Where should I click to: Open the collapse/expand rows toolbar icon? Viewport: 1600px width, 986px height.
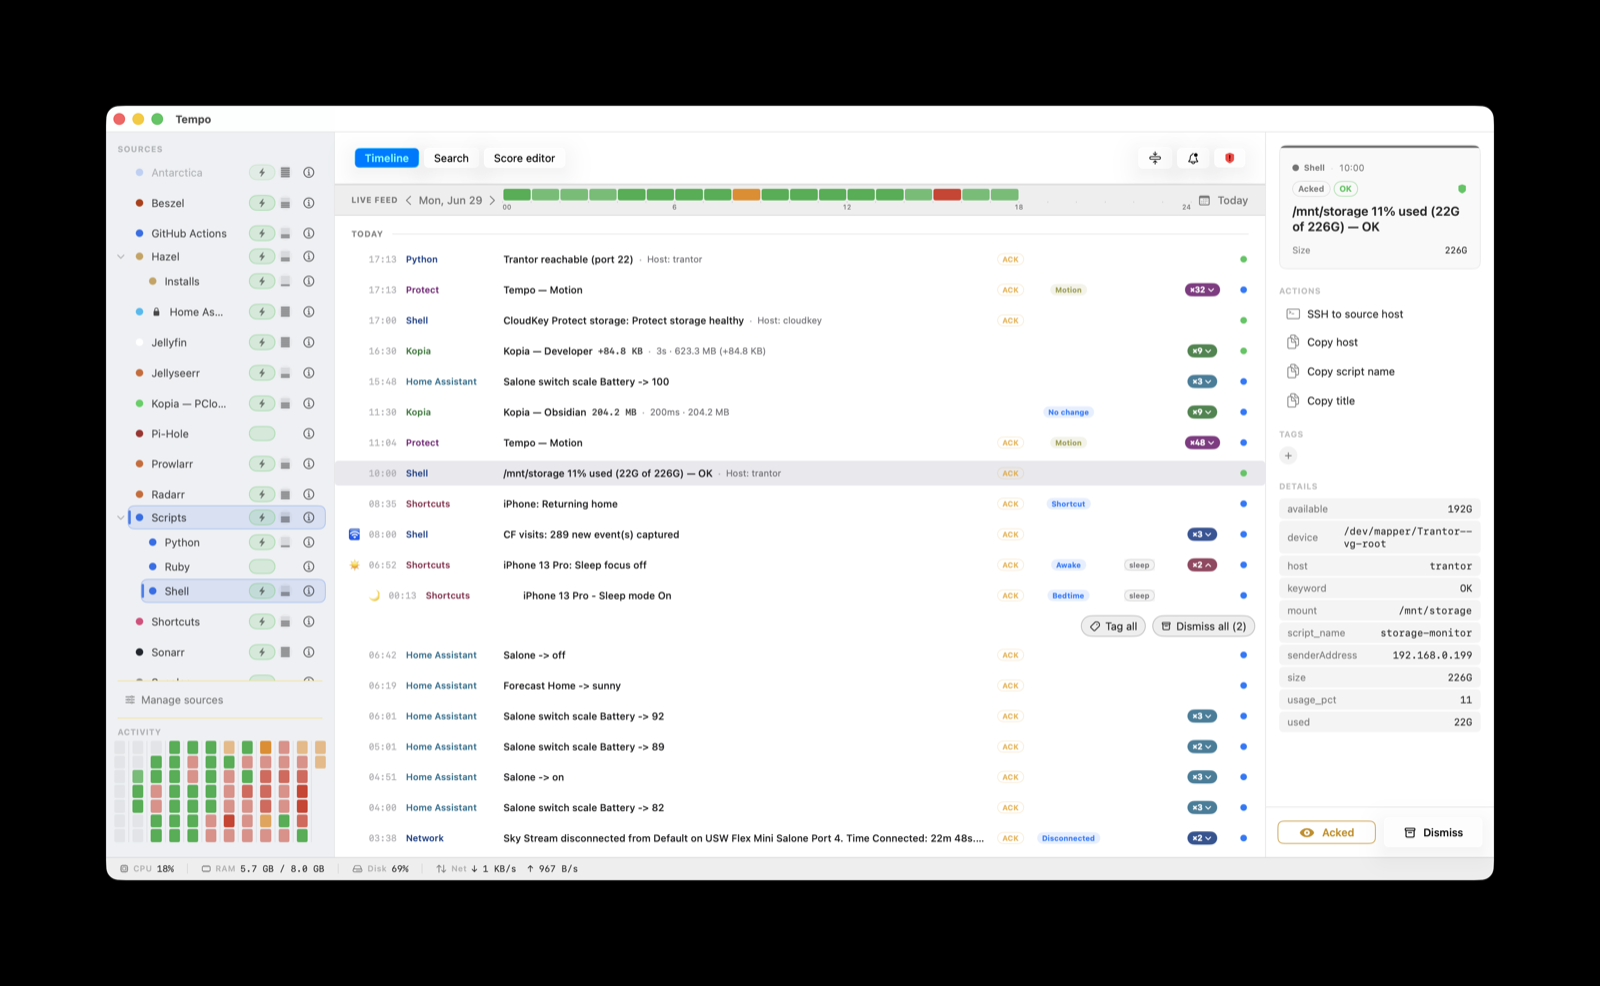pyautogui.click(x=1155, y=158)
